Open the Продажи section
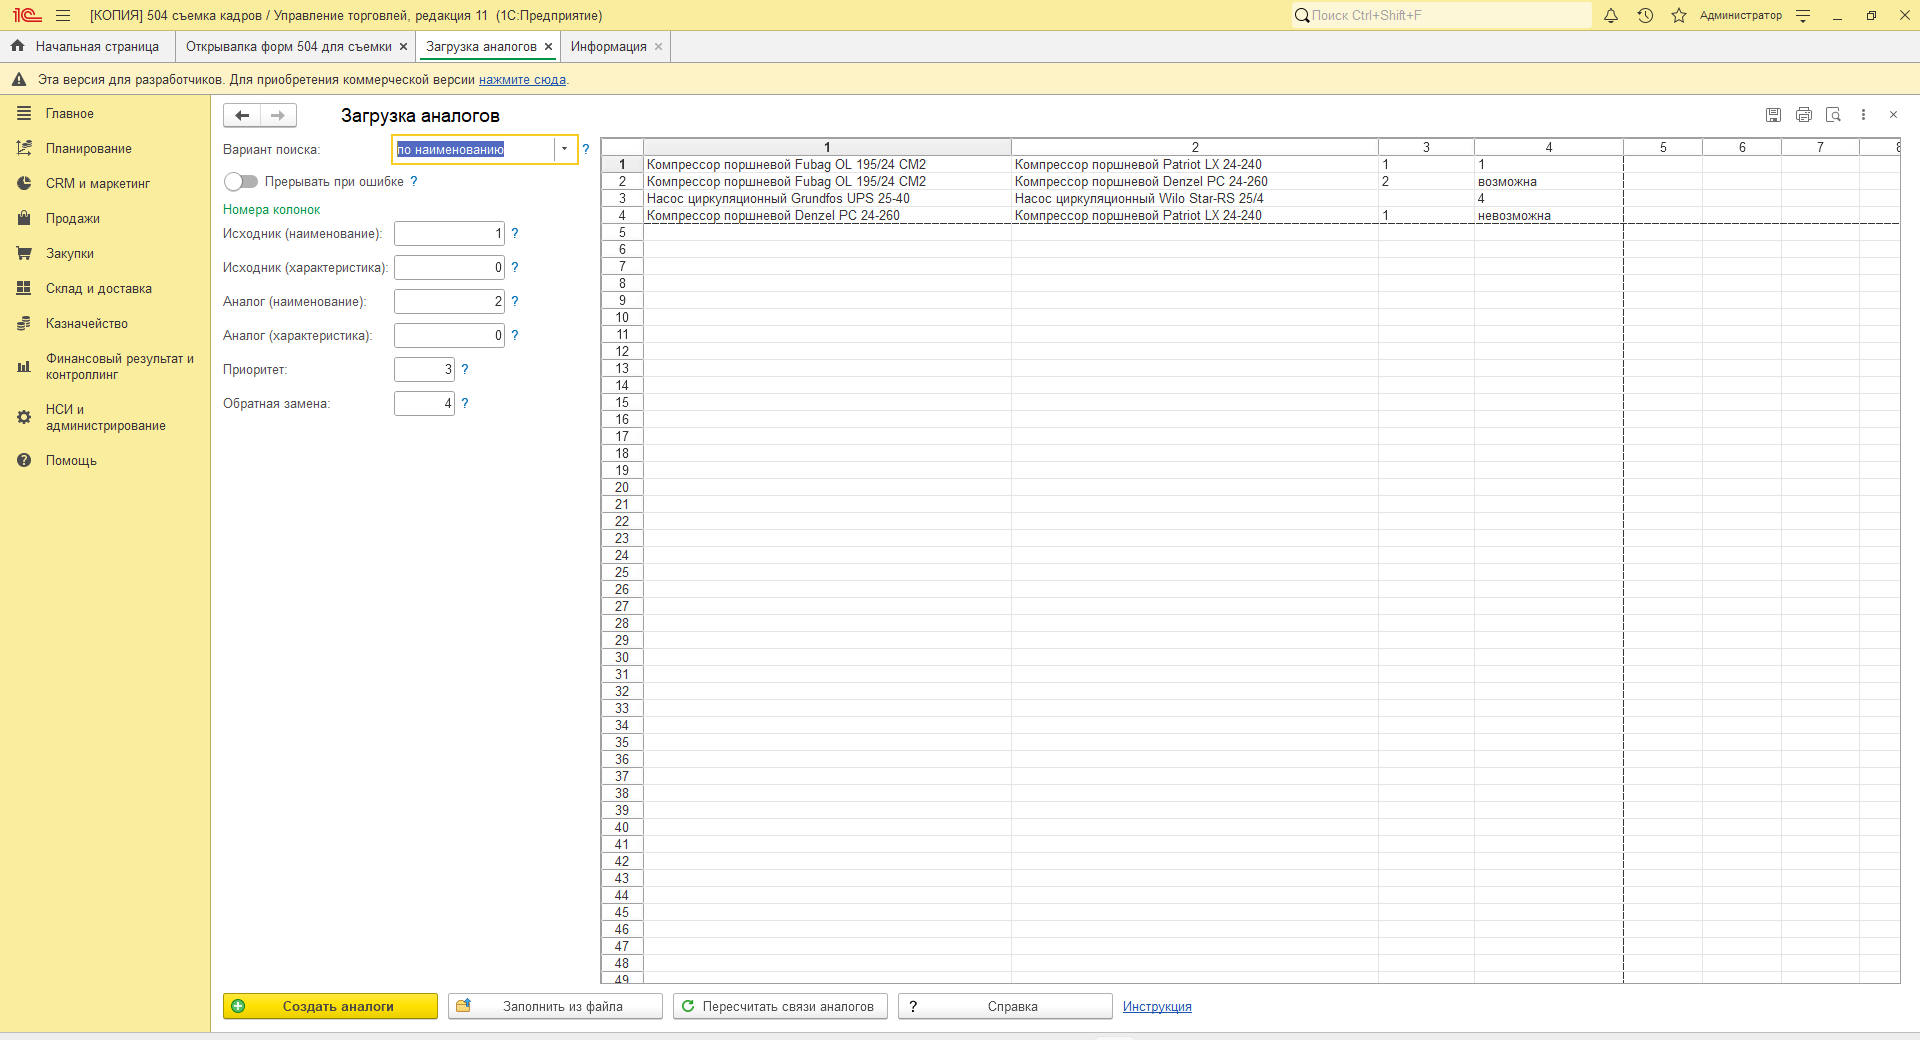Viewport: 1920px width, 1040px height. pyautogui.click(x=73, y=218)
